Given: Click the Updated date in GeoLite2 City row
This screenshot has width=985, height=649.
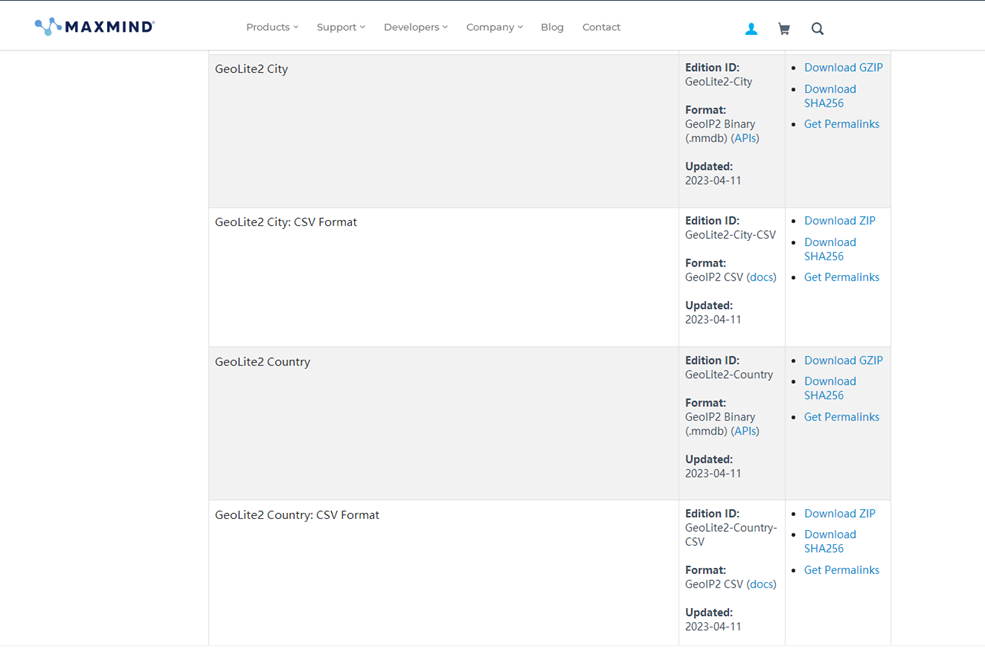Looking at the screenshot, I should click(713, 180).
